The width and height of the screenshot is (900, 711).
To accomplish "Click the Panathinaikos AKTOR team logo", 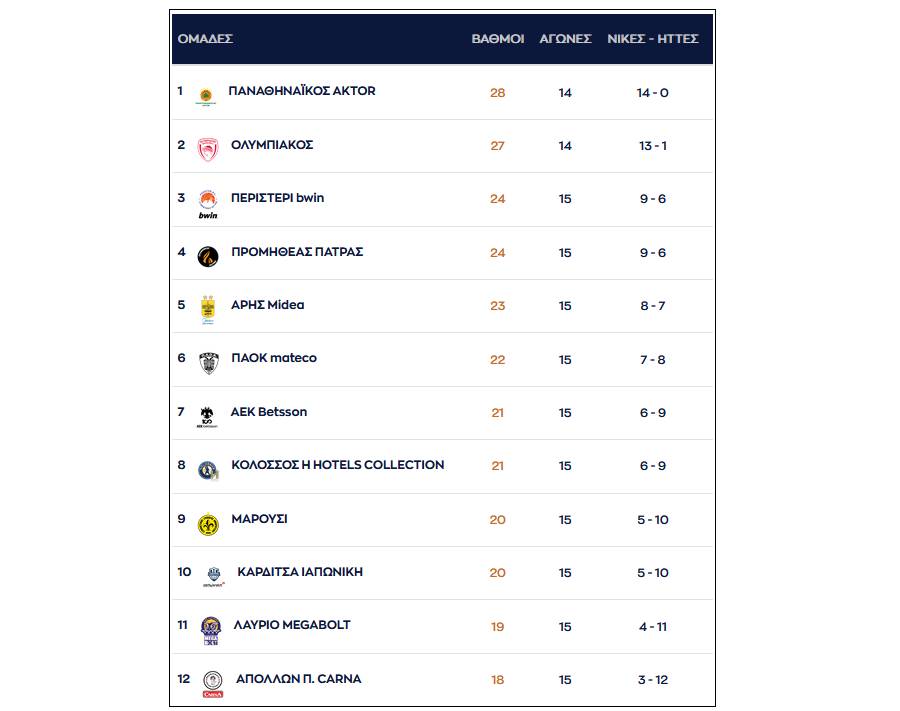I will (x=205, y=97).
